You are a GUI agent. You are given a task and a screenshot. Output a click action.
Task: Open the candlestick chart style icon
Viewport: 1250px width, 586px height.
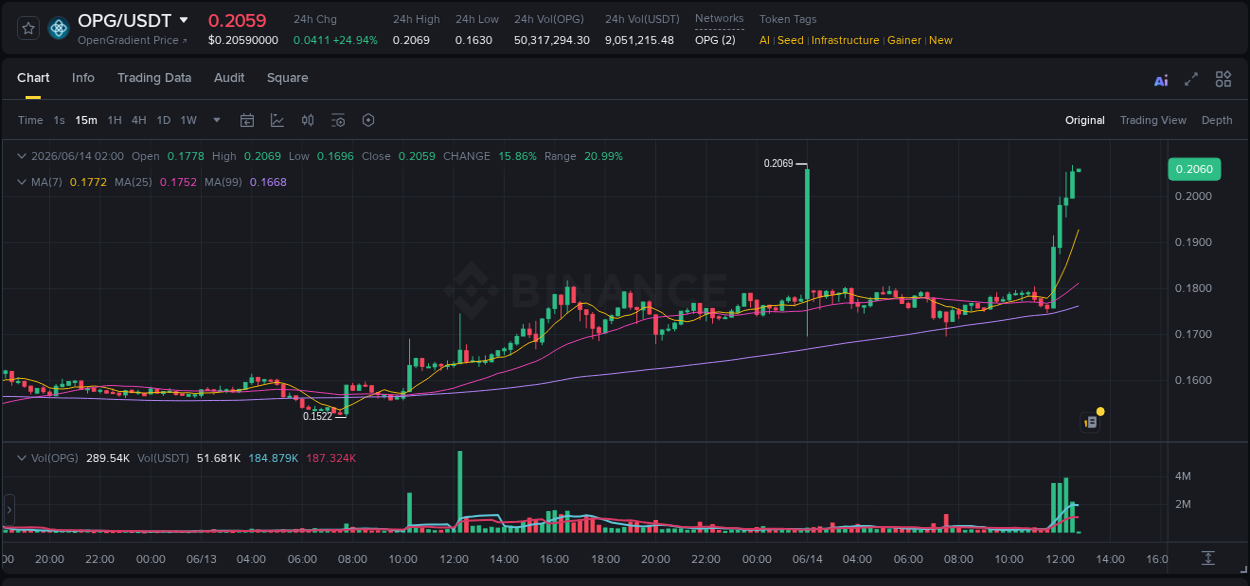(308, 120)
